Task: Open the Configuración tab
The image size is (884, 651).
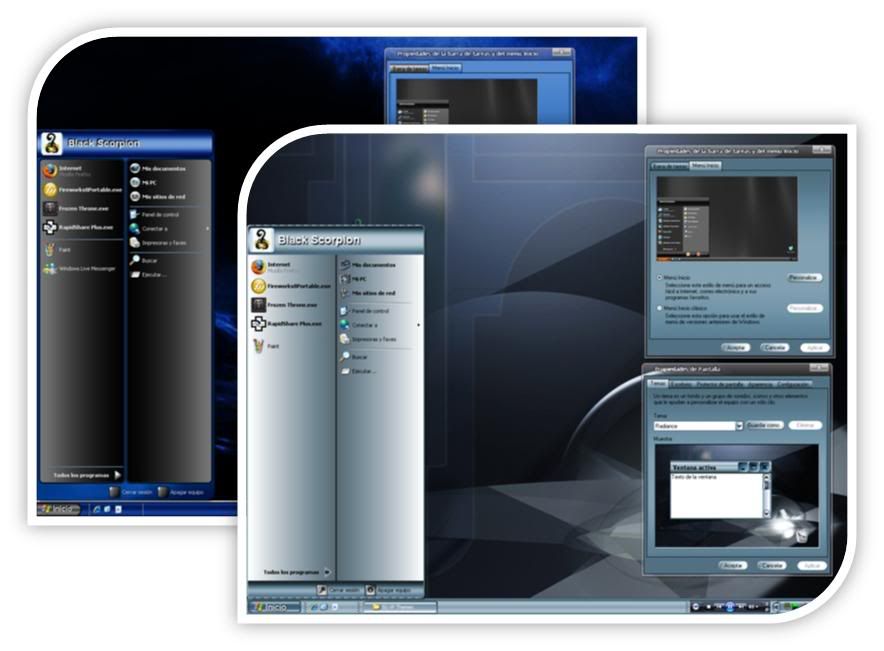Action: point(794,384)
